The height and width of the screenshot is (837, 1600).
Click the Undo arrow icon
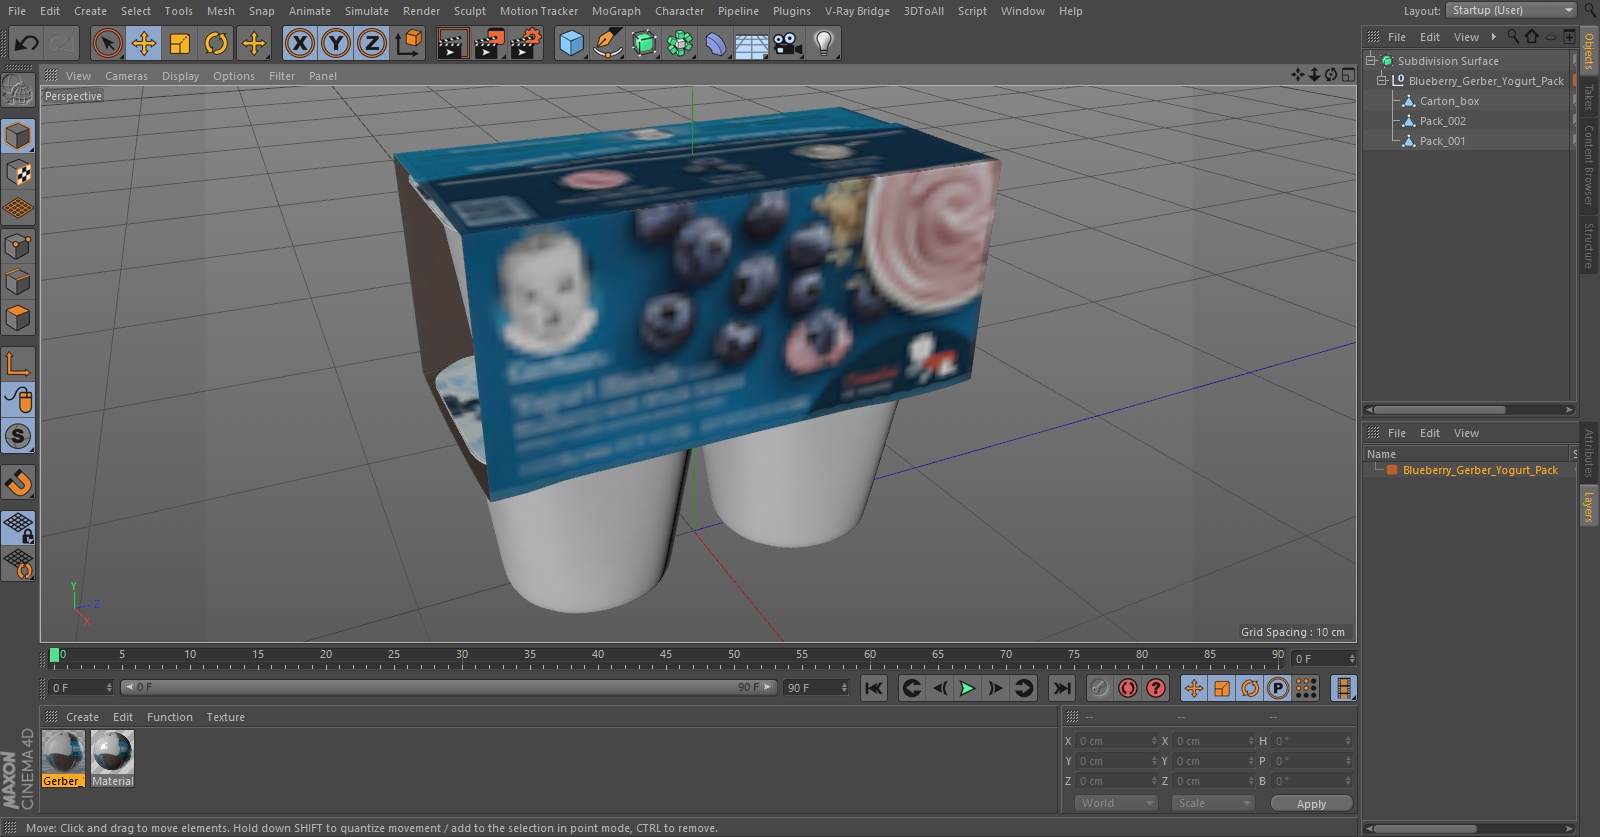[27, 43]
